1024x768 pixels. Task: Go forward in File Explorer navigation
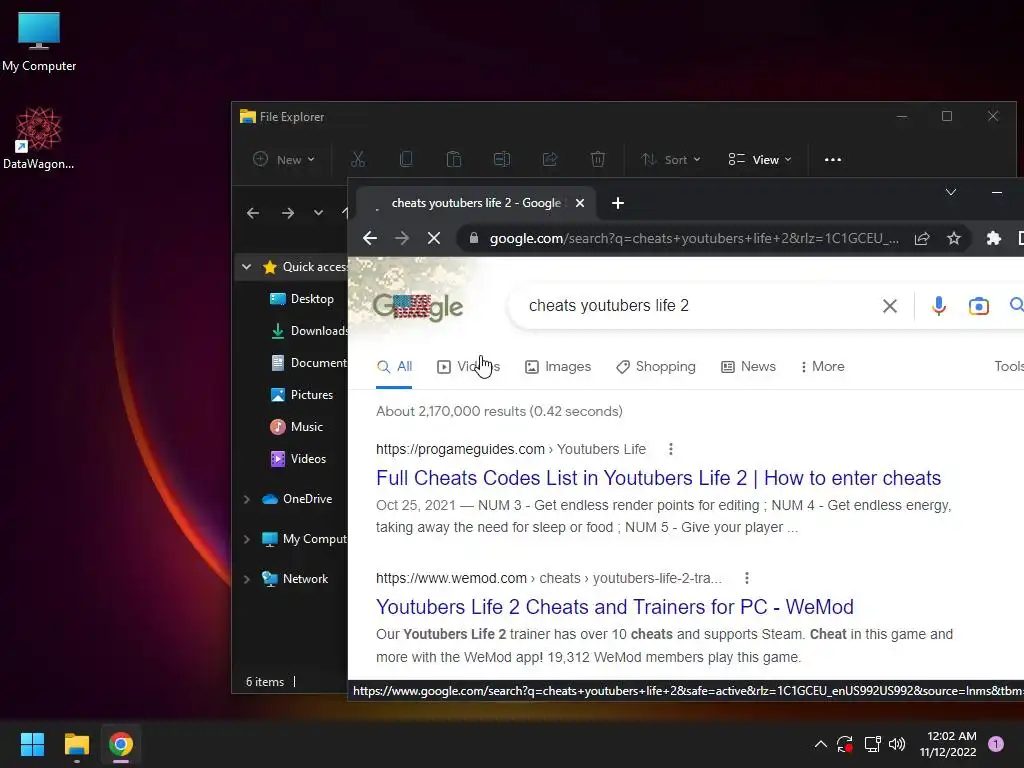(287, 213)
